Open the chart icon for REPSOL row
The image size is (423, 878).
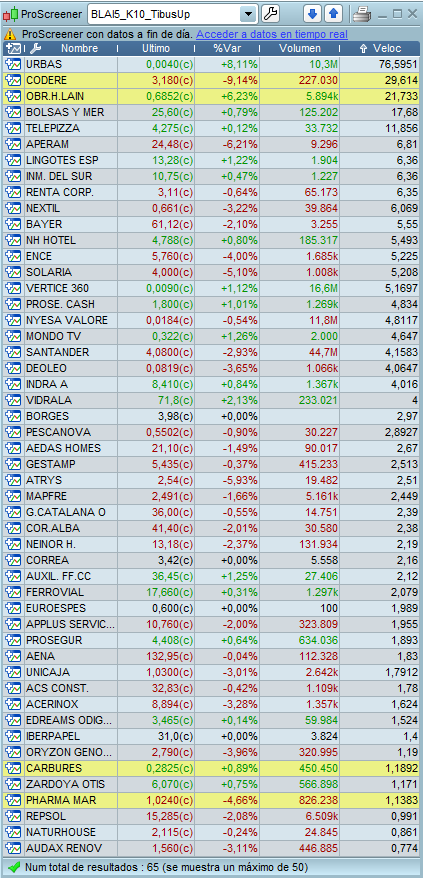pyautogui.click(x=13, y=816)
